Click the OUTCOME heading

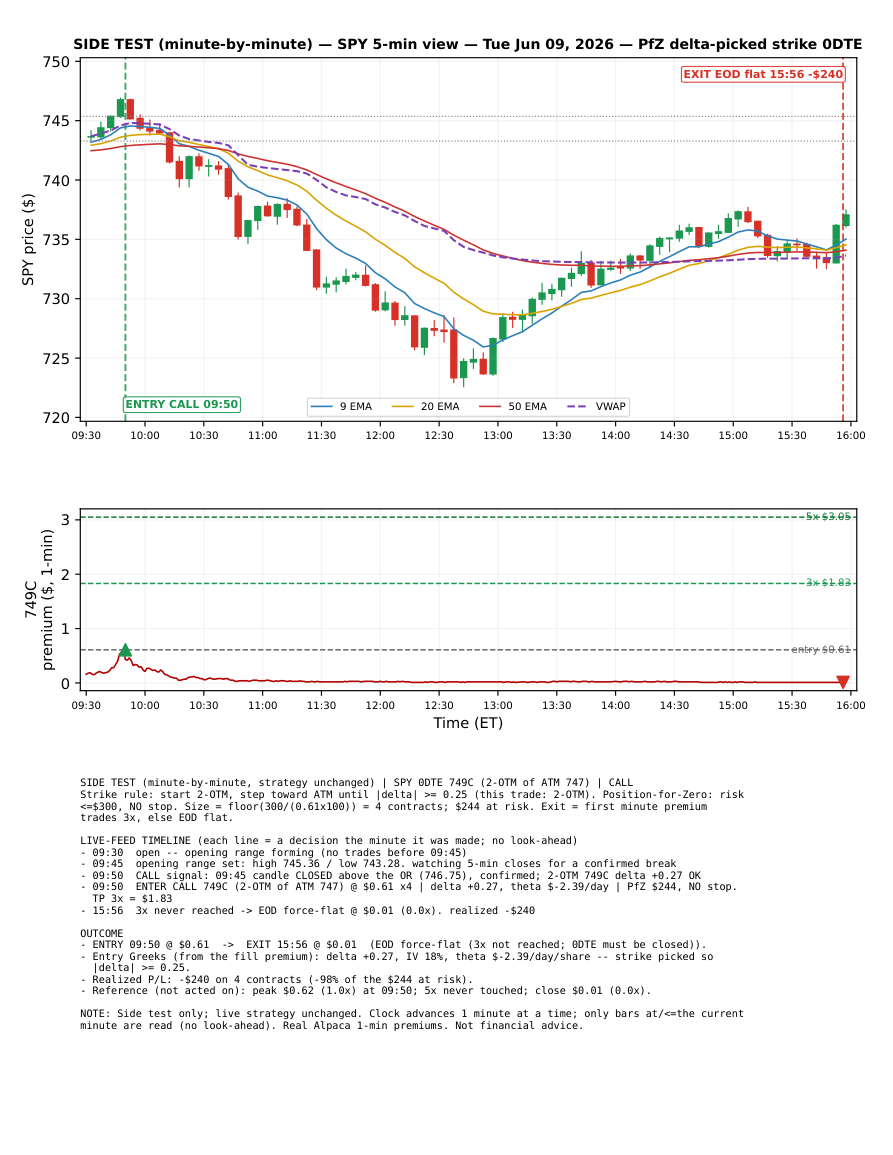pos(102,933)
